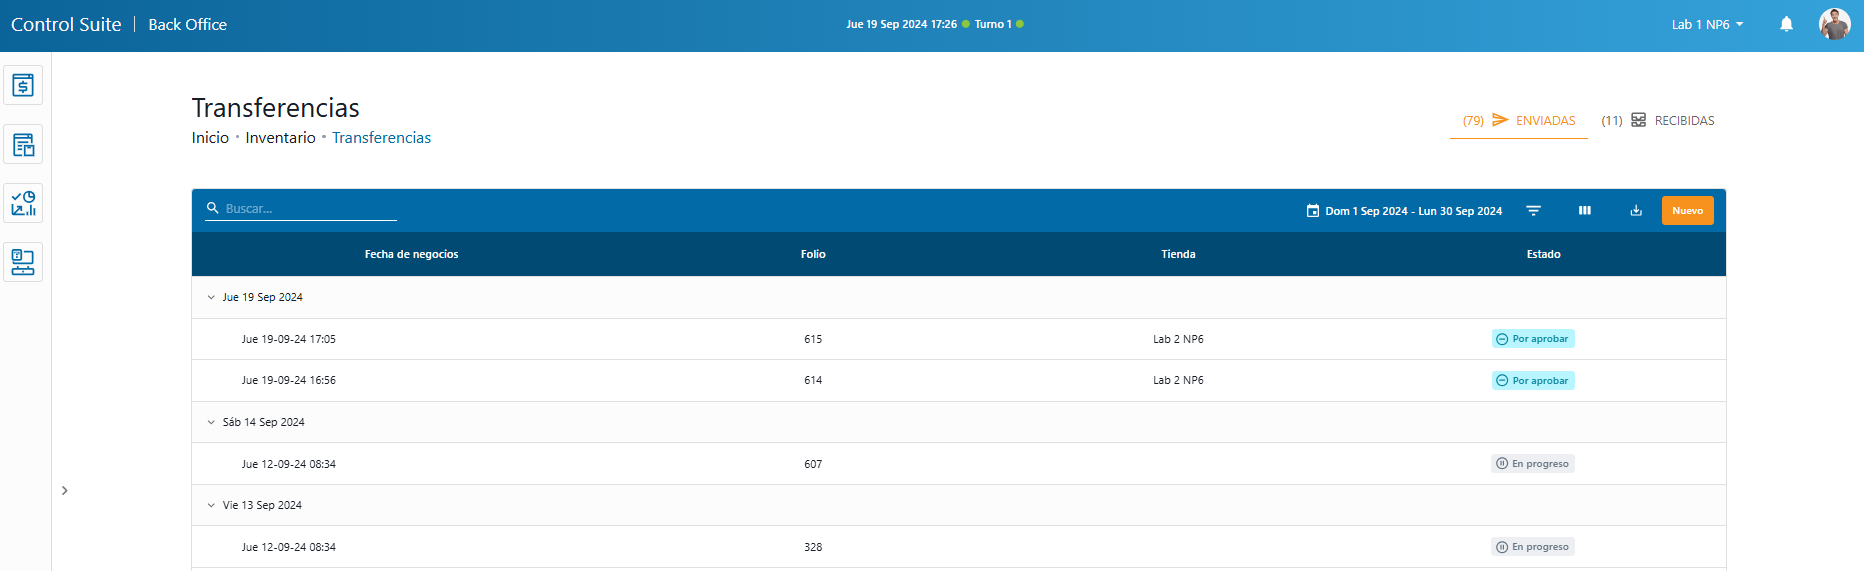Open the filter icon in table toolbar
1864x571 pixels.
(1533, 211)
